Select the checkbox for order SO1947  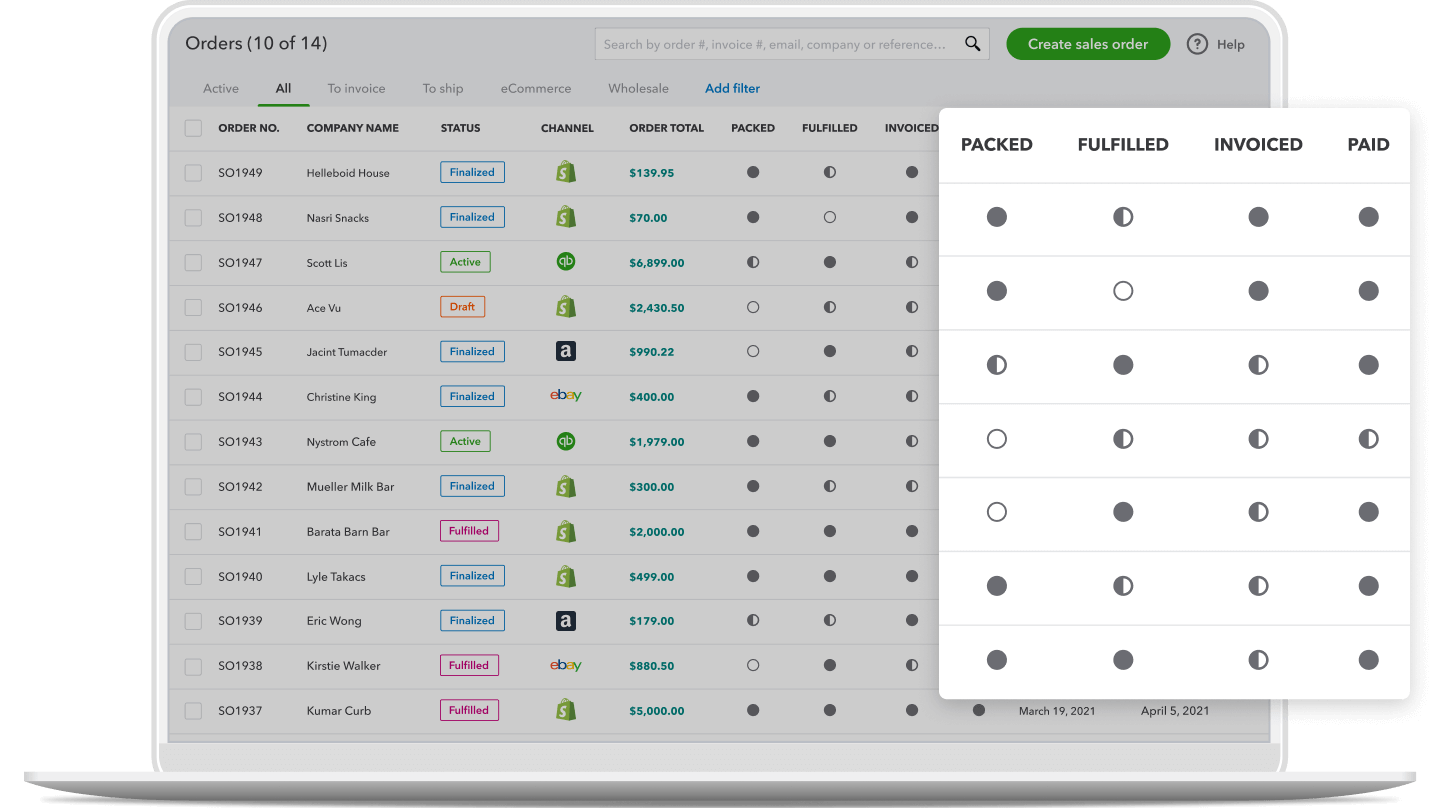point(193,262)
